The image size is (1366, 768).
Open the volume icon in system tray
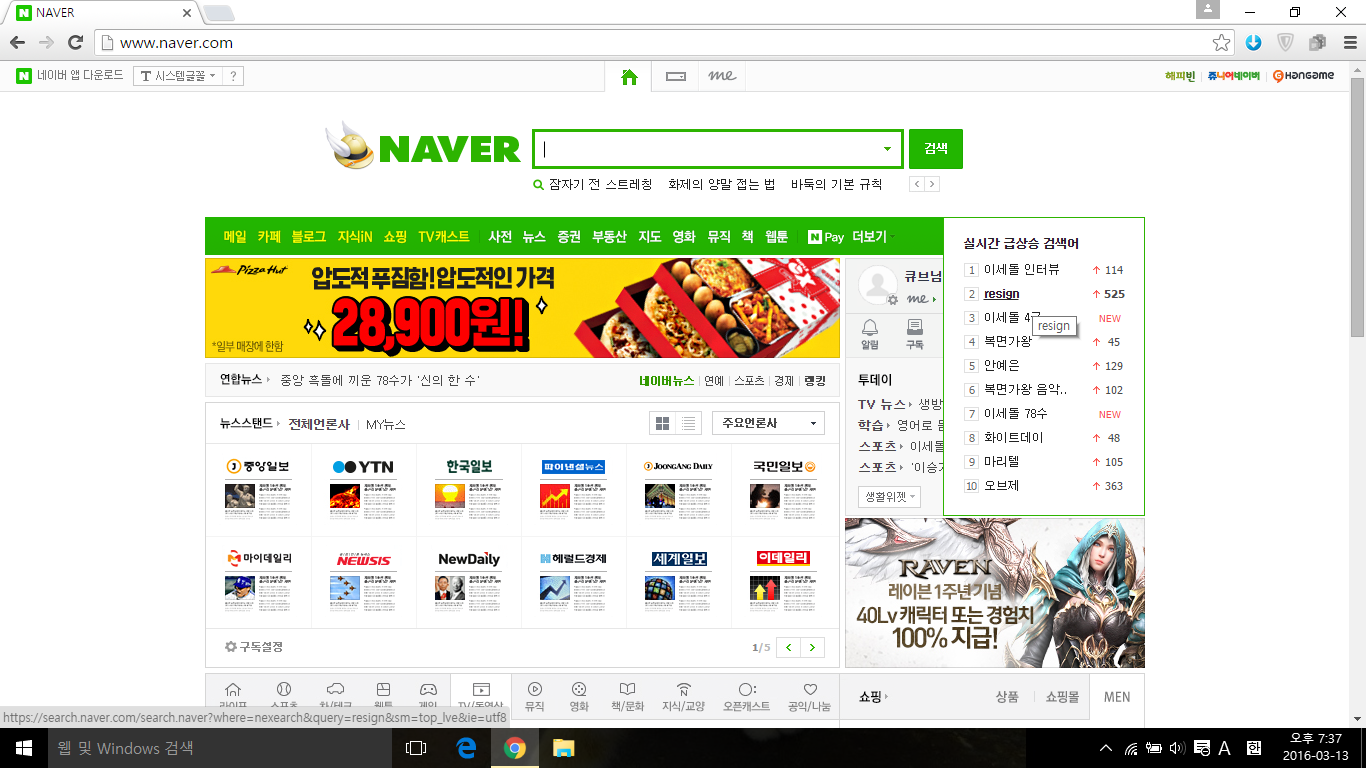click(1177, 748)
